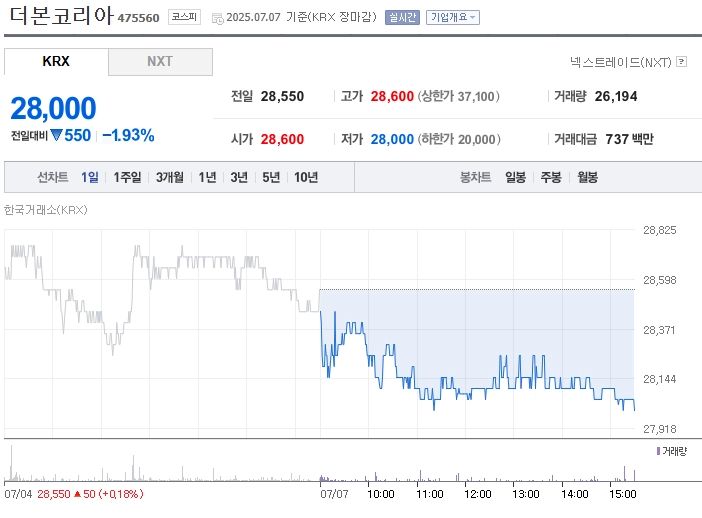
Task: Select the 3개월 line chart period
Action: click(170, 177)
